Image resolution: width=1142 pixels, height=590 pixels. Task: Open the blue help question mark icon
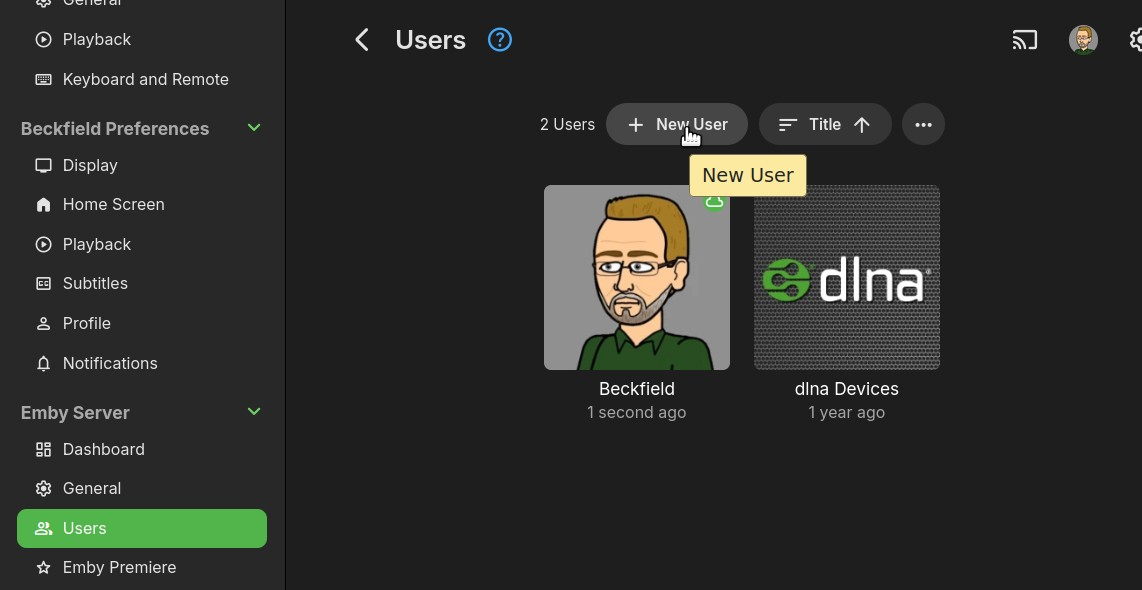tap(500, 39)
